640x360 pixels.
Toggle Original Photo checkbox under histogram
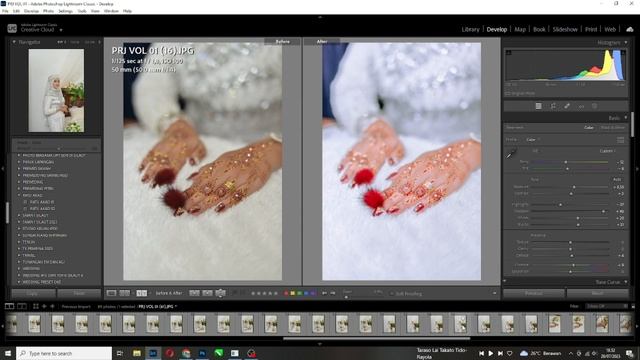tap(508, 93)
